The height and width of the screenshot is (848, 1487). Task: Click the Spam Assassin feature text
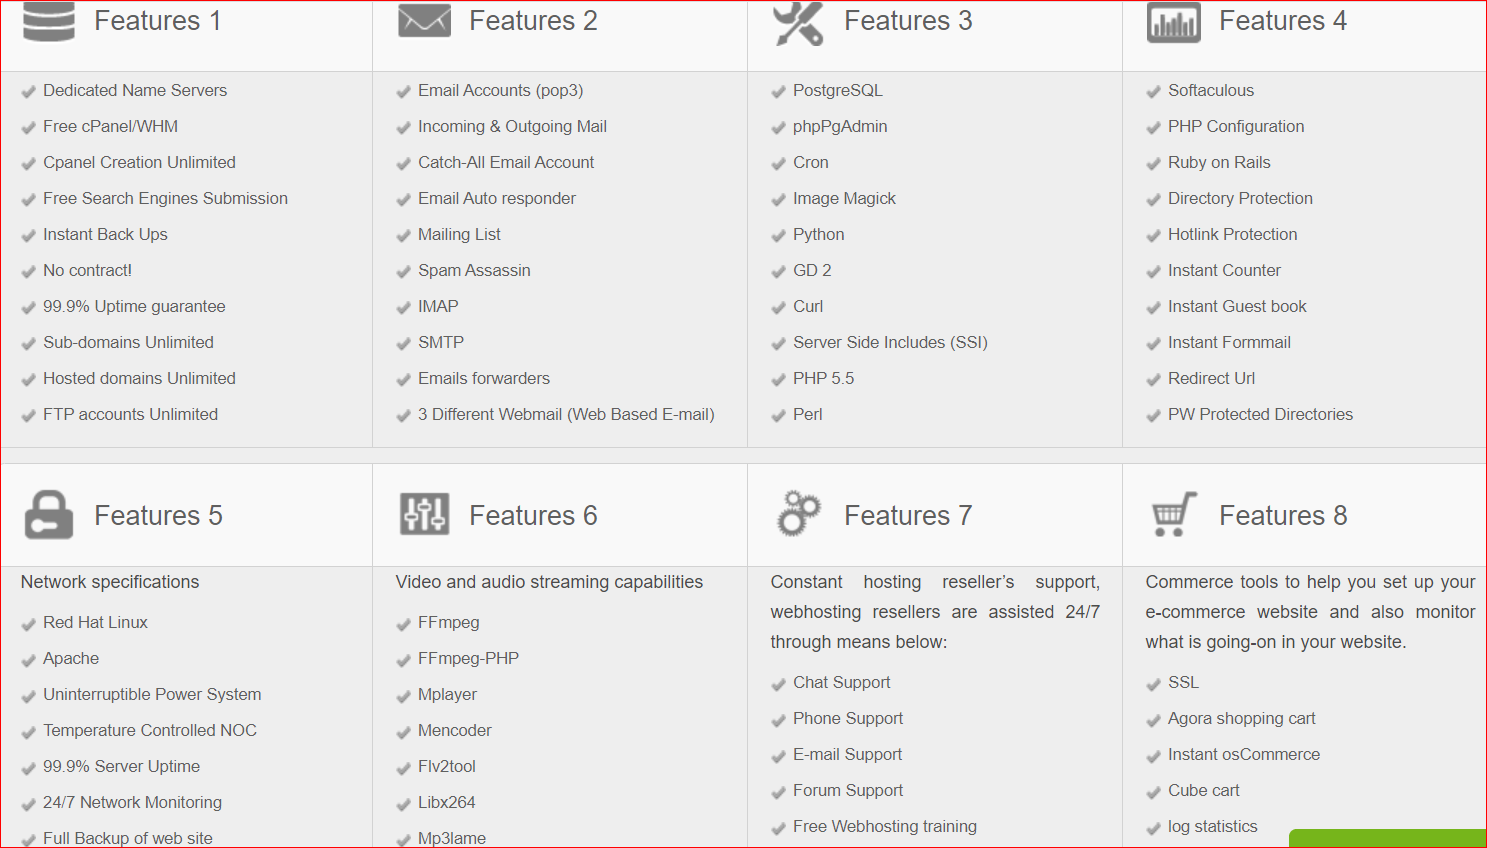click(474, 270)
